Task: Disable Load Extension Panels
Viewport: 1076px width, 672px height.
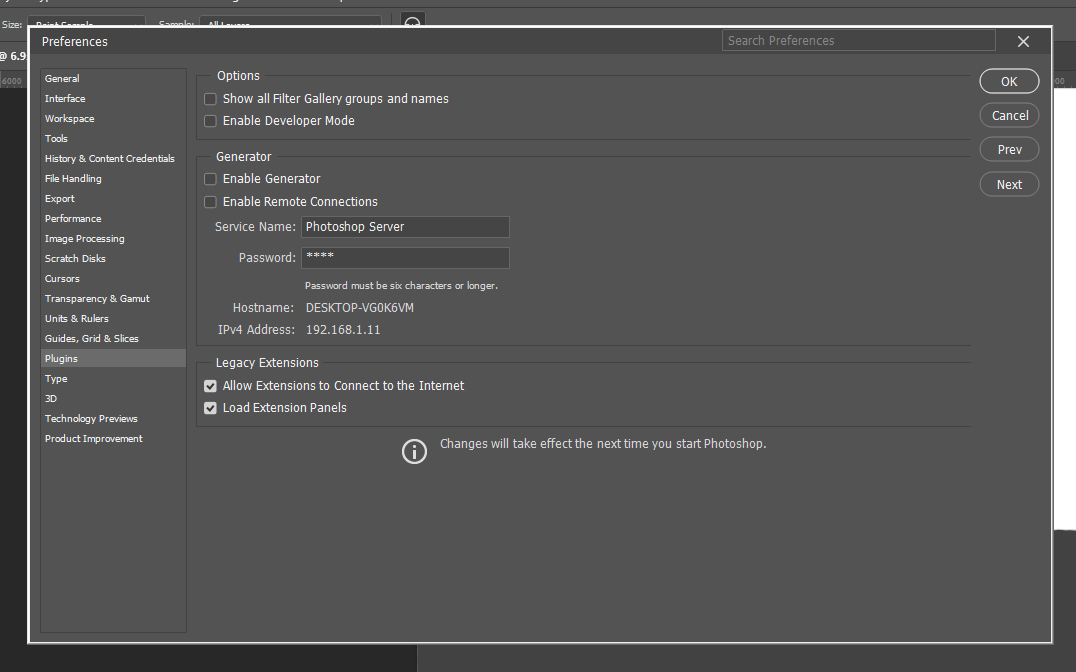Action: click(x=210, y=407)
